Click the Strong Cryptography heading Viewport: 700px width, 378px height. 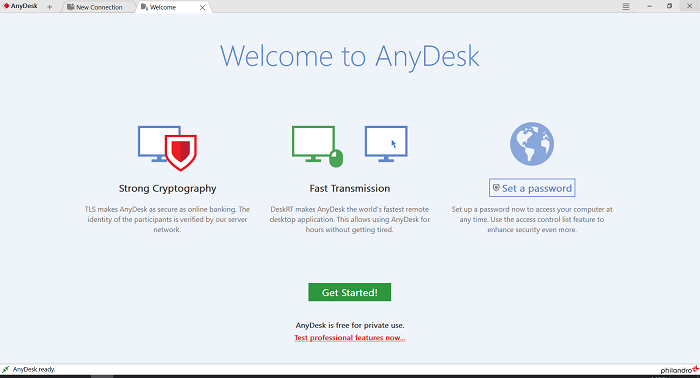click(x=167, y=188)
